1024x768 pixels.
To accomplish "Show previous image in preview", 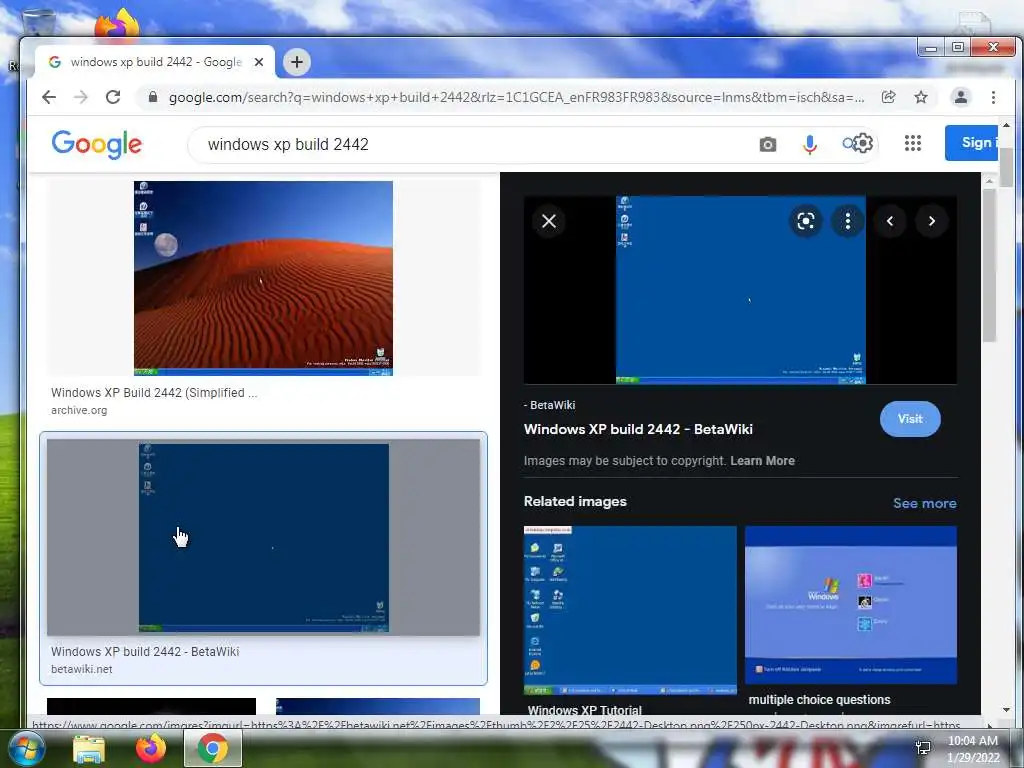I will [889, 221].
